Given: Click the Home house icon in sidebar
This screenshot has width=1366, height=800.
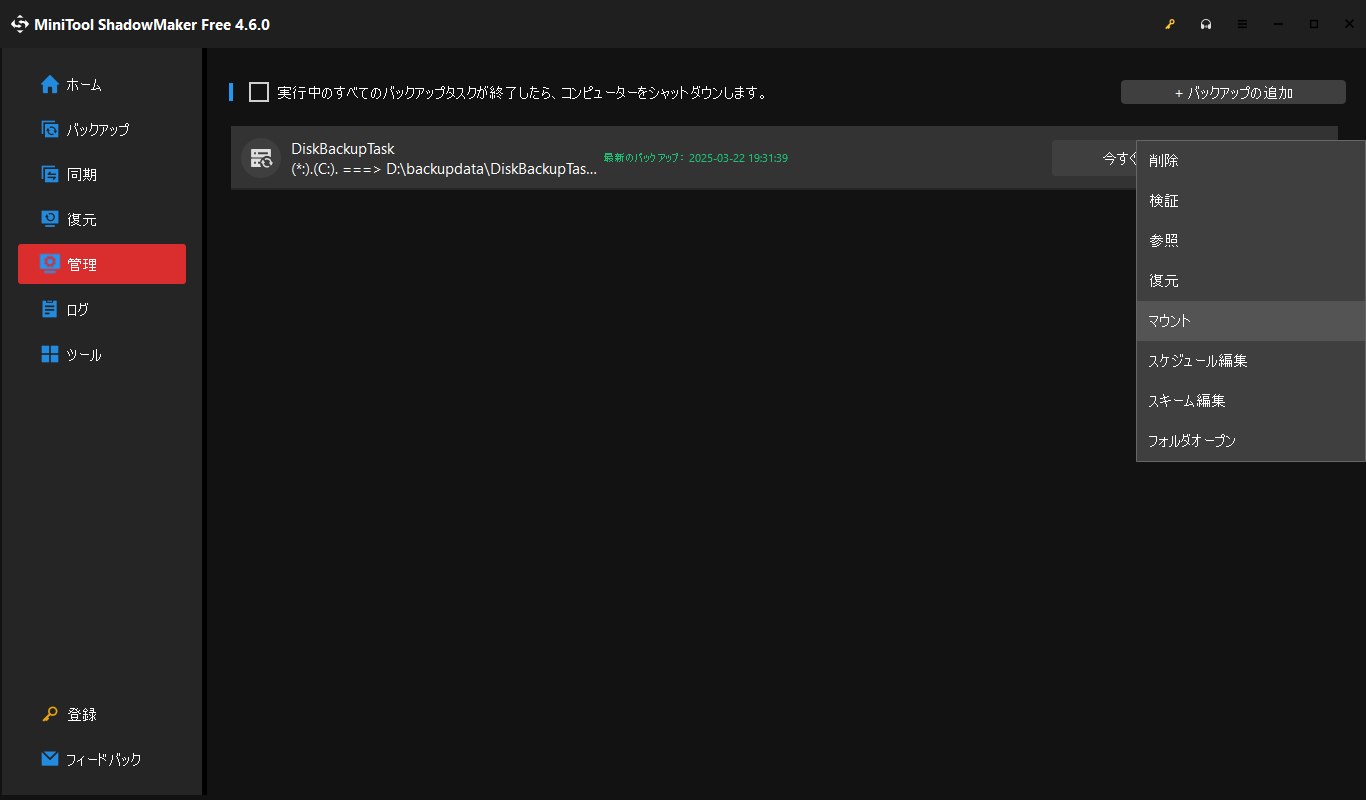Looking at the screenshot, I should [50, 84].
